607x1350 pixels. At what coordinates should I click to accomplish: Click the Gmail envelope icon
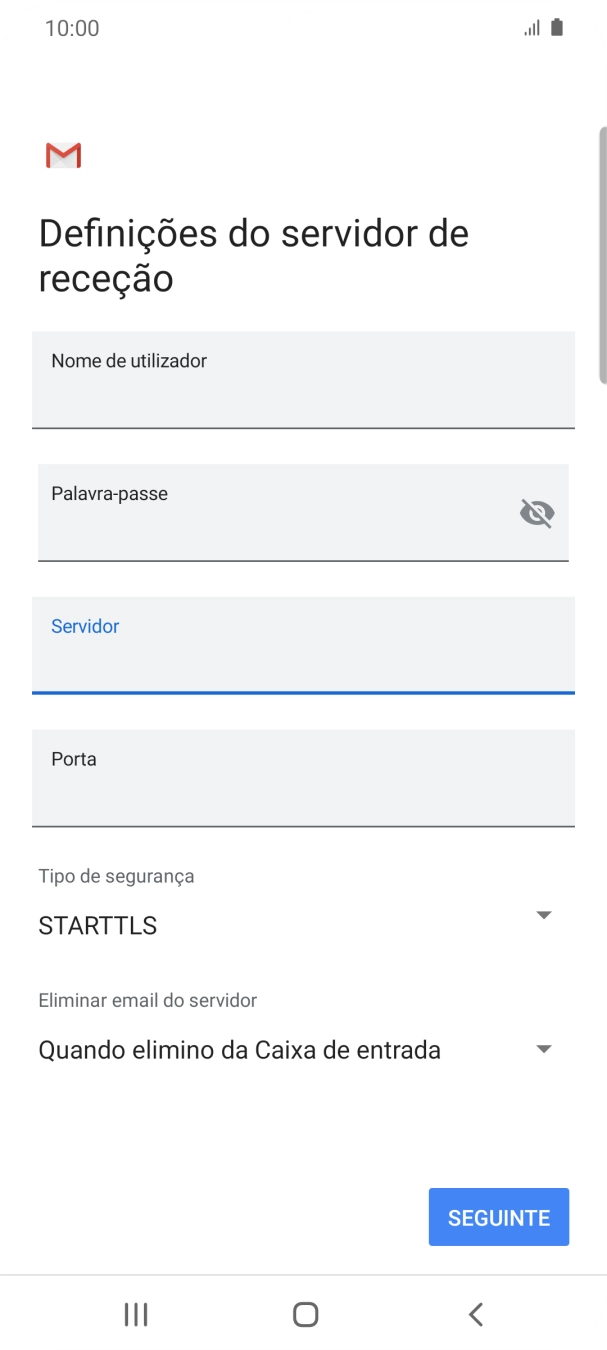(x=62, y=155)
